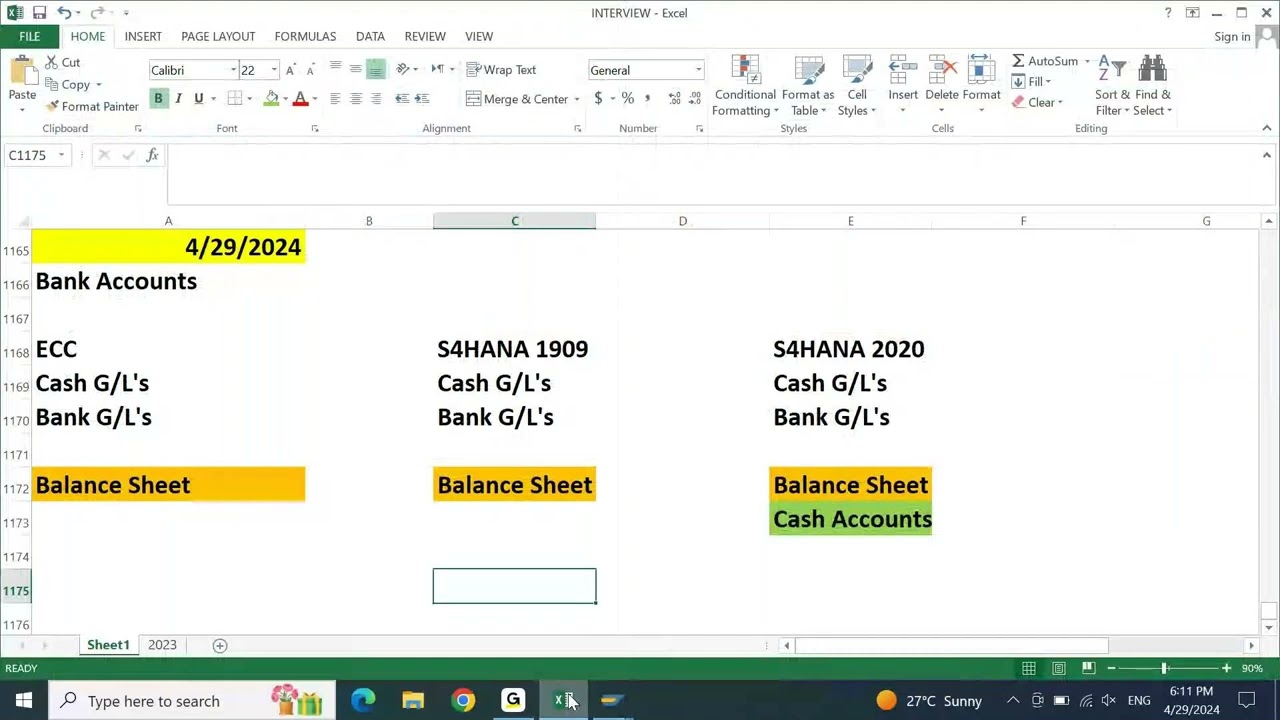Toggle Italic formatting
Screen dimensions: 1280x720
(x=178, y=98)
